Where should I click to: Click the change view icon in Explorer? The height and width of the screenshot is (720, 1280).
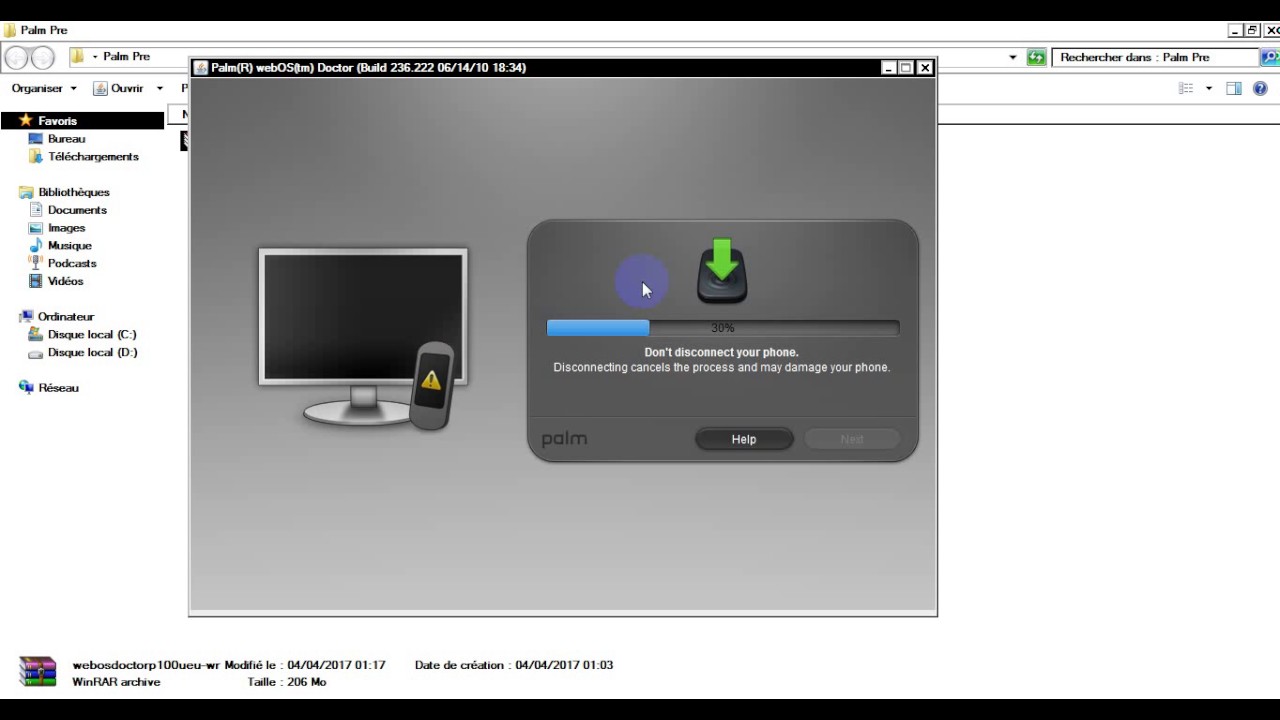coord(1186,88)
